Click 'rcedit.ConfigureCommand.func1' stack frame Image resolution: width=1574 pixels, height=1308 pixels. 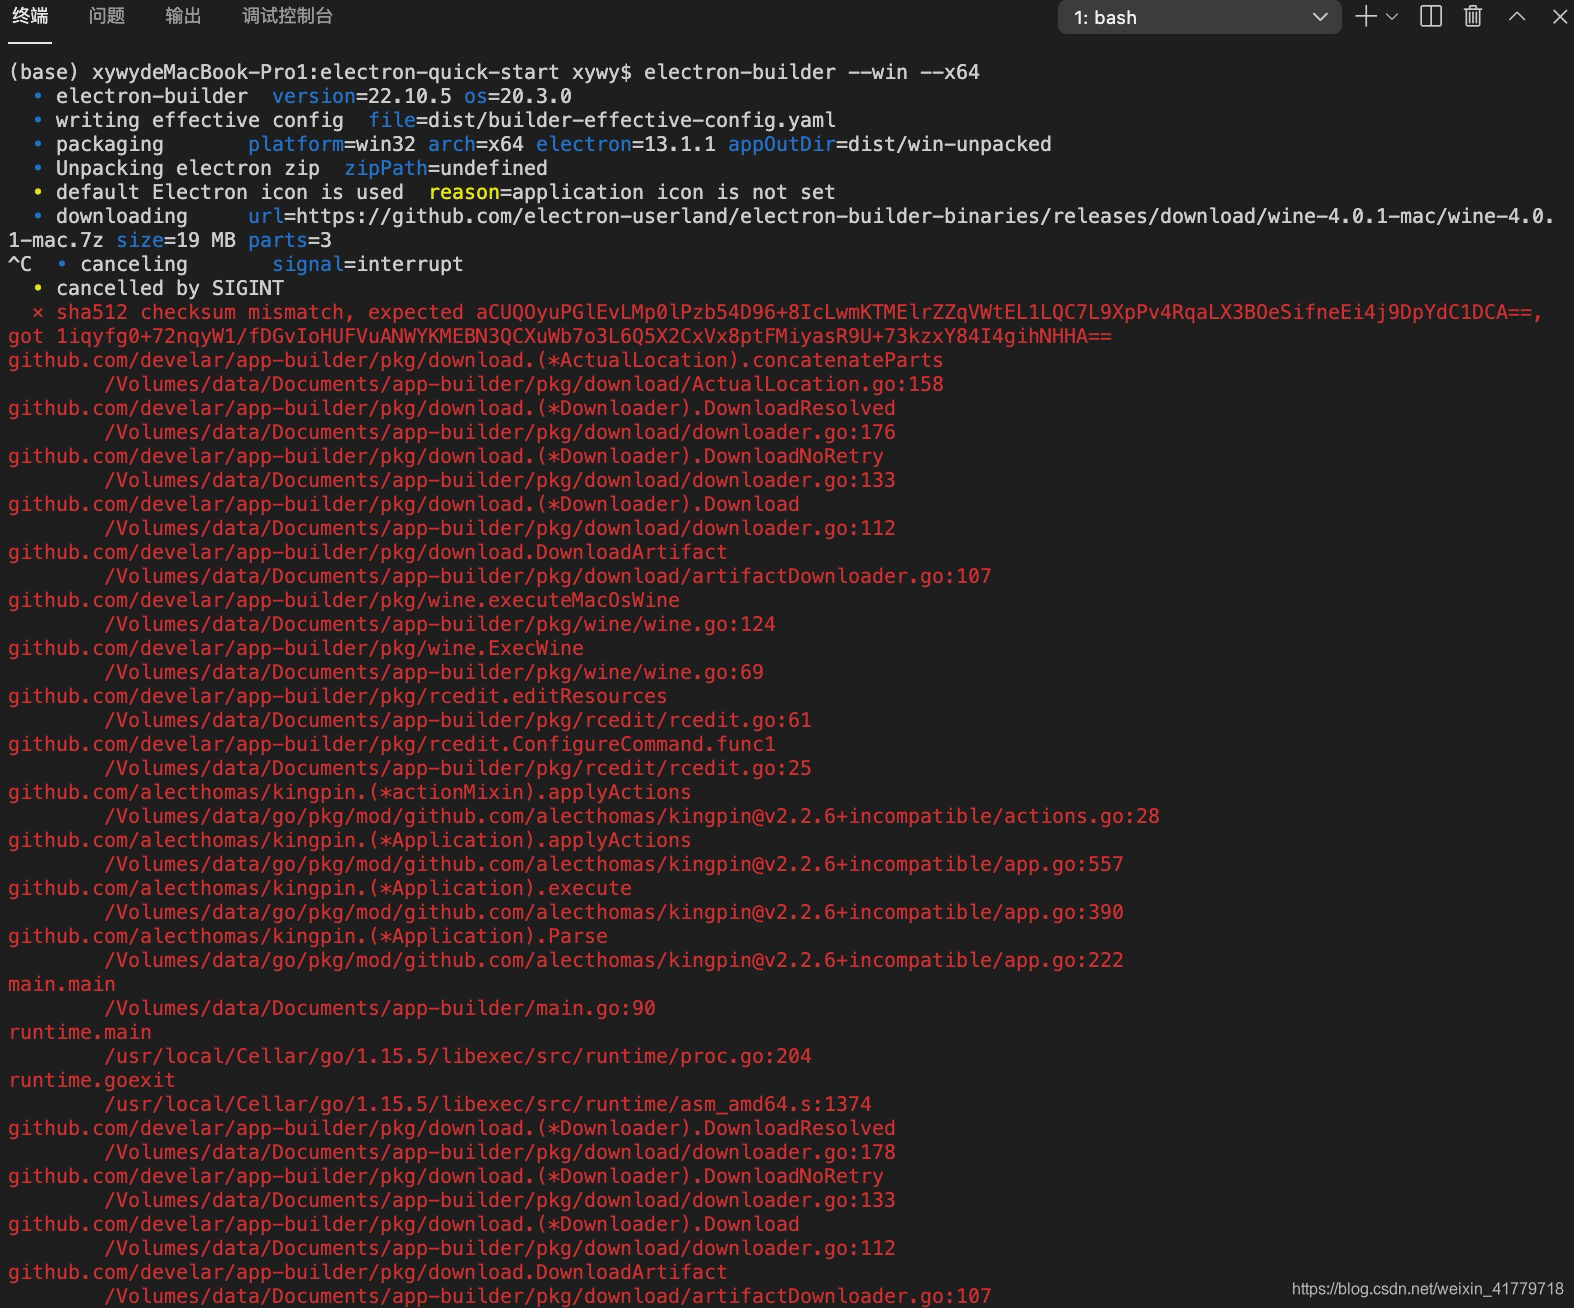pyautogui.click(x=392, y=744)
